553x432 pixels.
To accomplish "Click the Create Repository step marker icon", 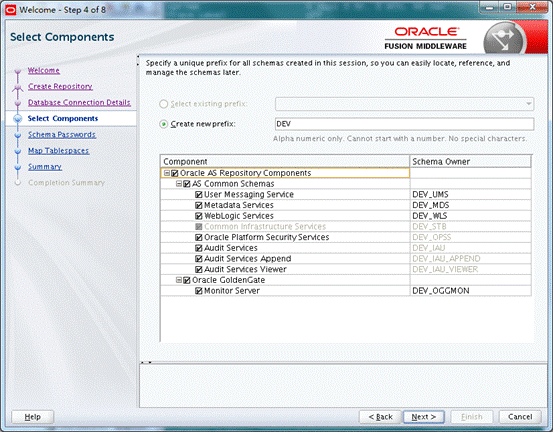I will 18,87.
